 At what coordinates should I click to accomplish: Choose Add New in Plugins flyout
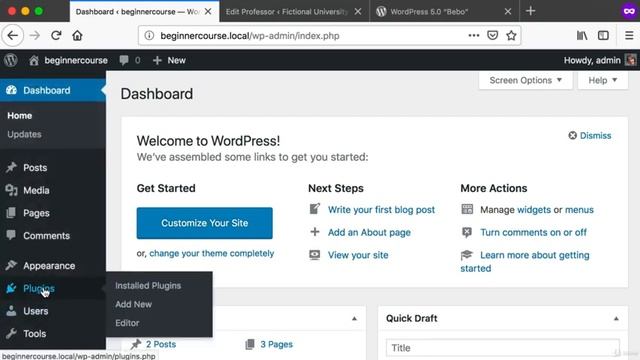coord(133,304)
